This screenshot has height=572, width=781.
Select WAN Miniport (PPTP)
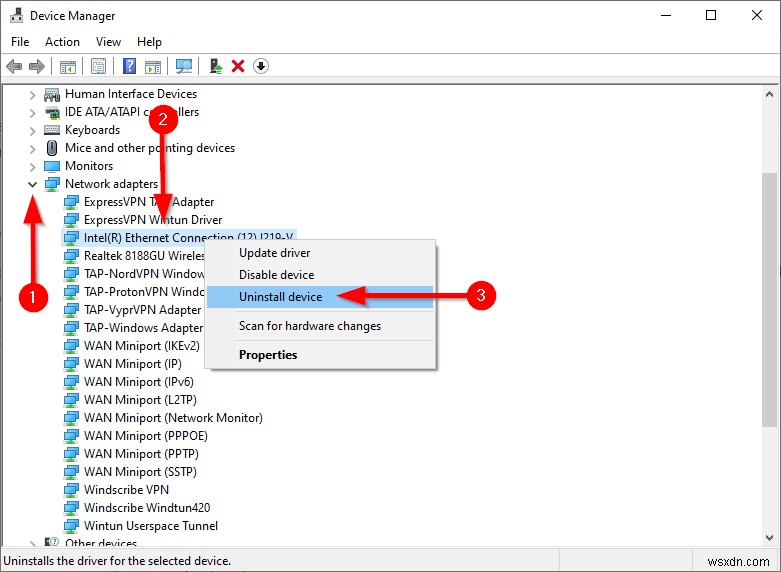(141, 454)
